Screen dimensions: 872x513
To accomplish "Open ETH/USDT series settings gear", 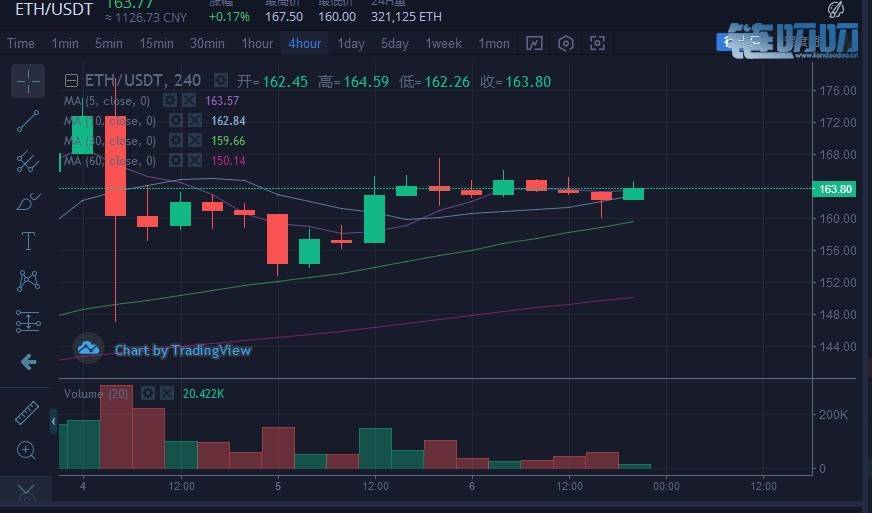I will click(221, 81).
